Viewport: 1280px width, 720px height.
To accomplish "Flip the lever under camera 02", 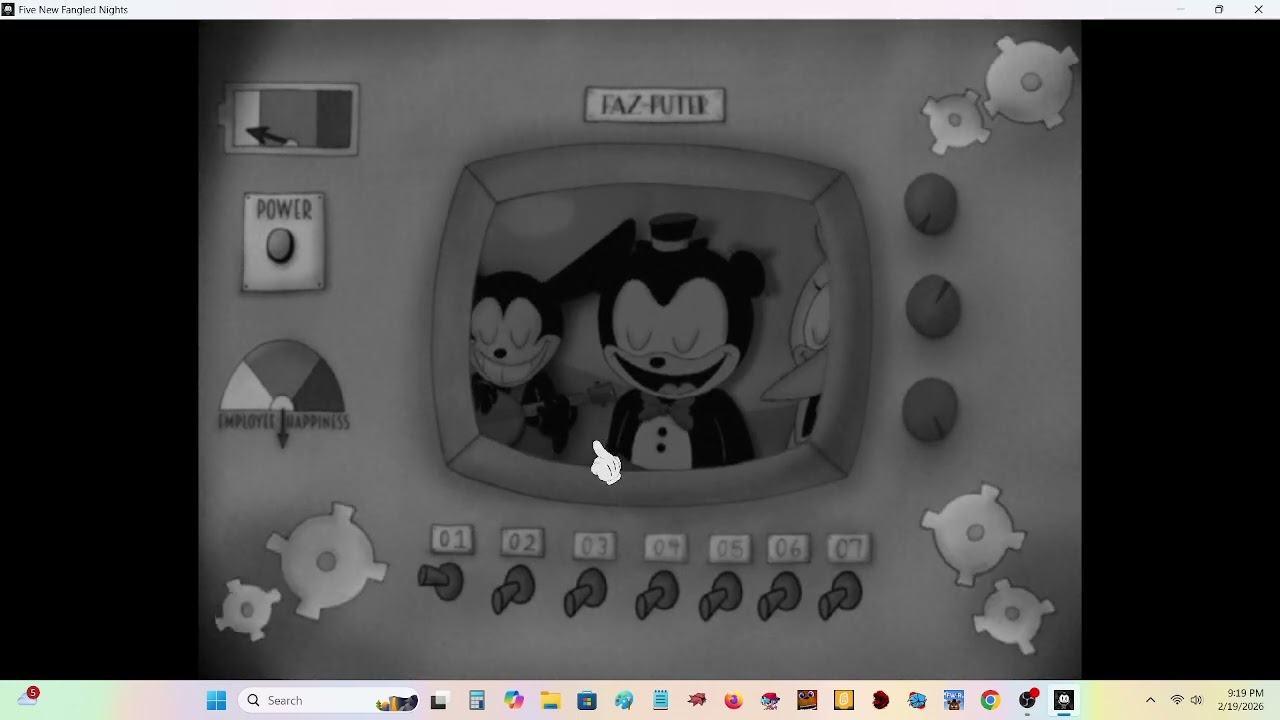I will point(514,590).
